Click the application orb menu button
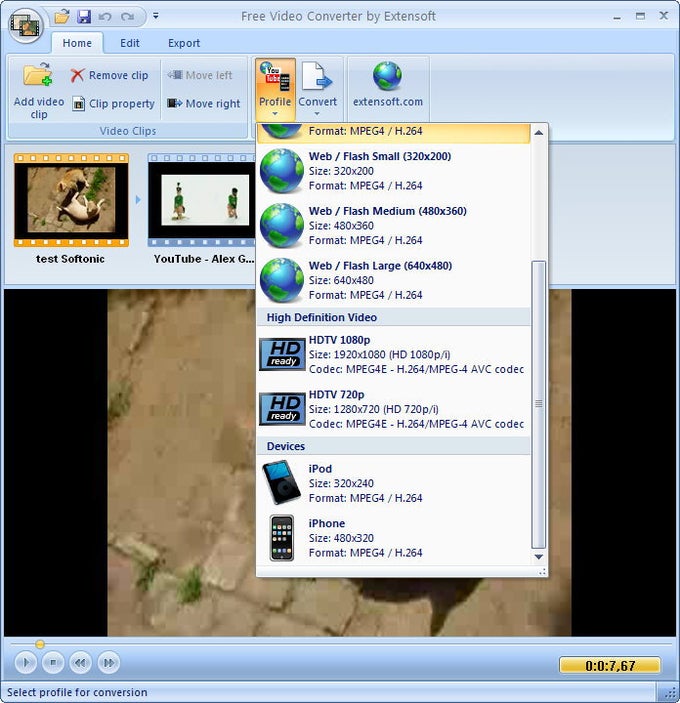Image resolution: width=680 pixels, height=703 pixels. (26, 25)
